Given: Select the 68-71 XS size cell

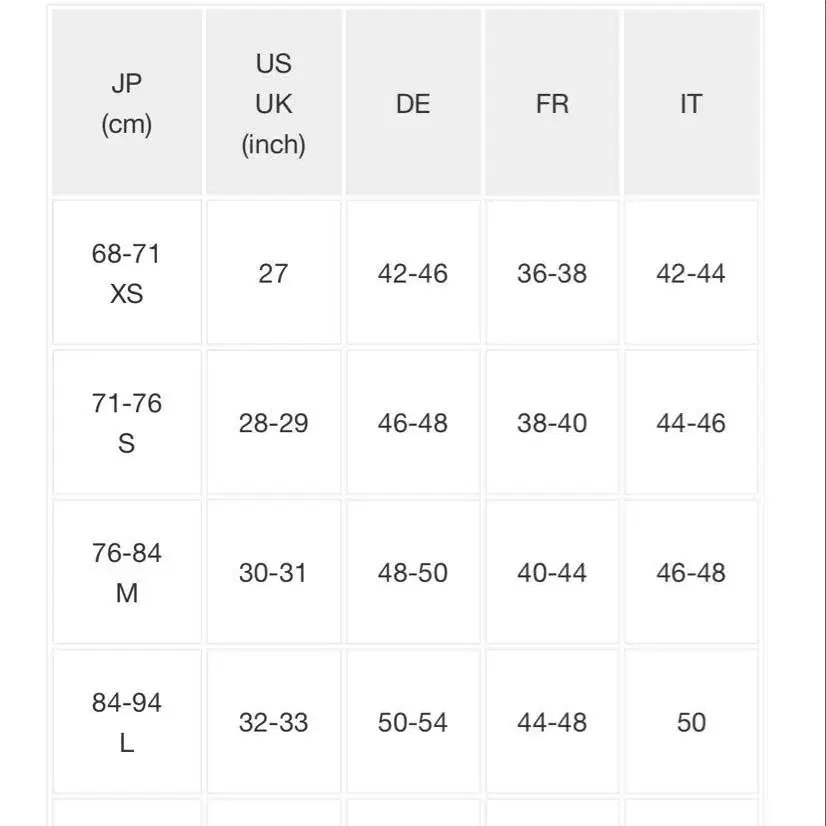Looking at the screenshot, I should [127, 272].
